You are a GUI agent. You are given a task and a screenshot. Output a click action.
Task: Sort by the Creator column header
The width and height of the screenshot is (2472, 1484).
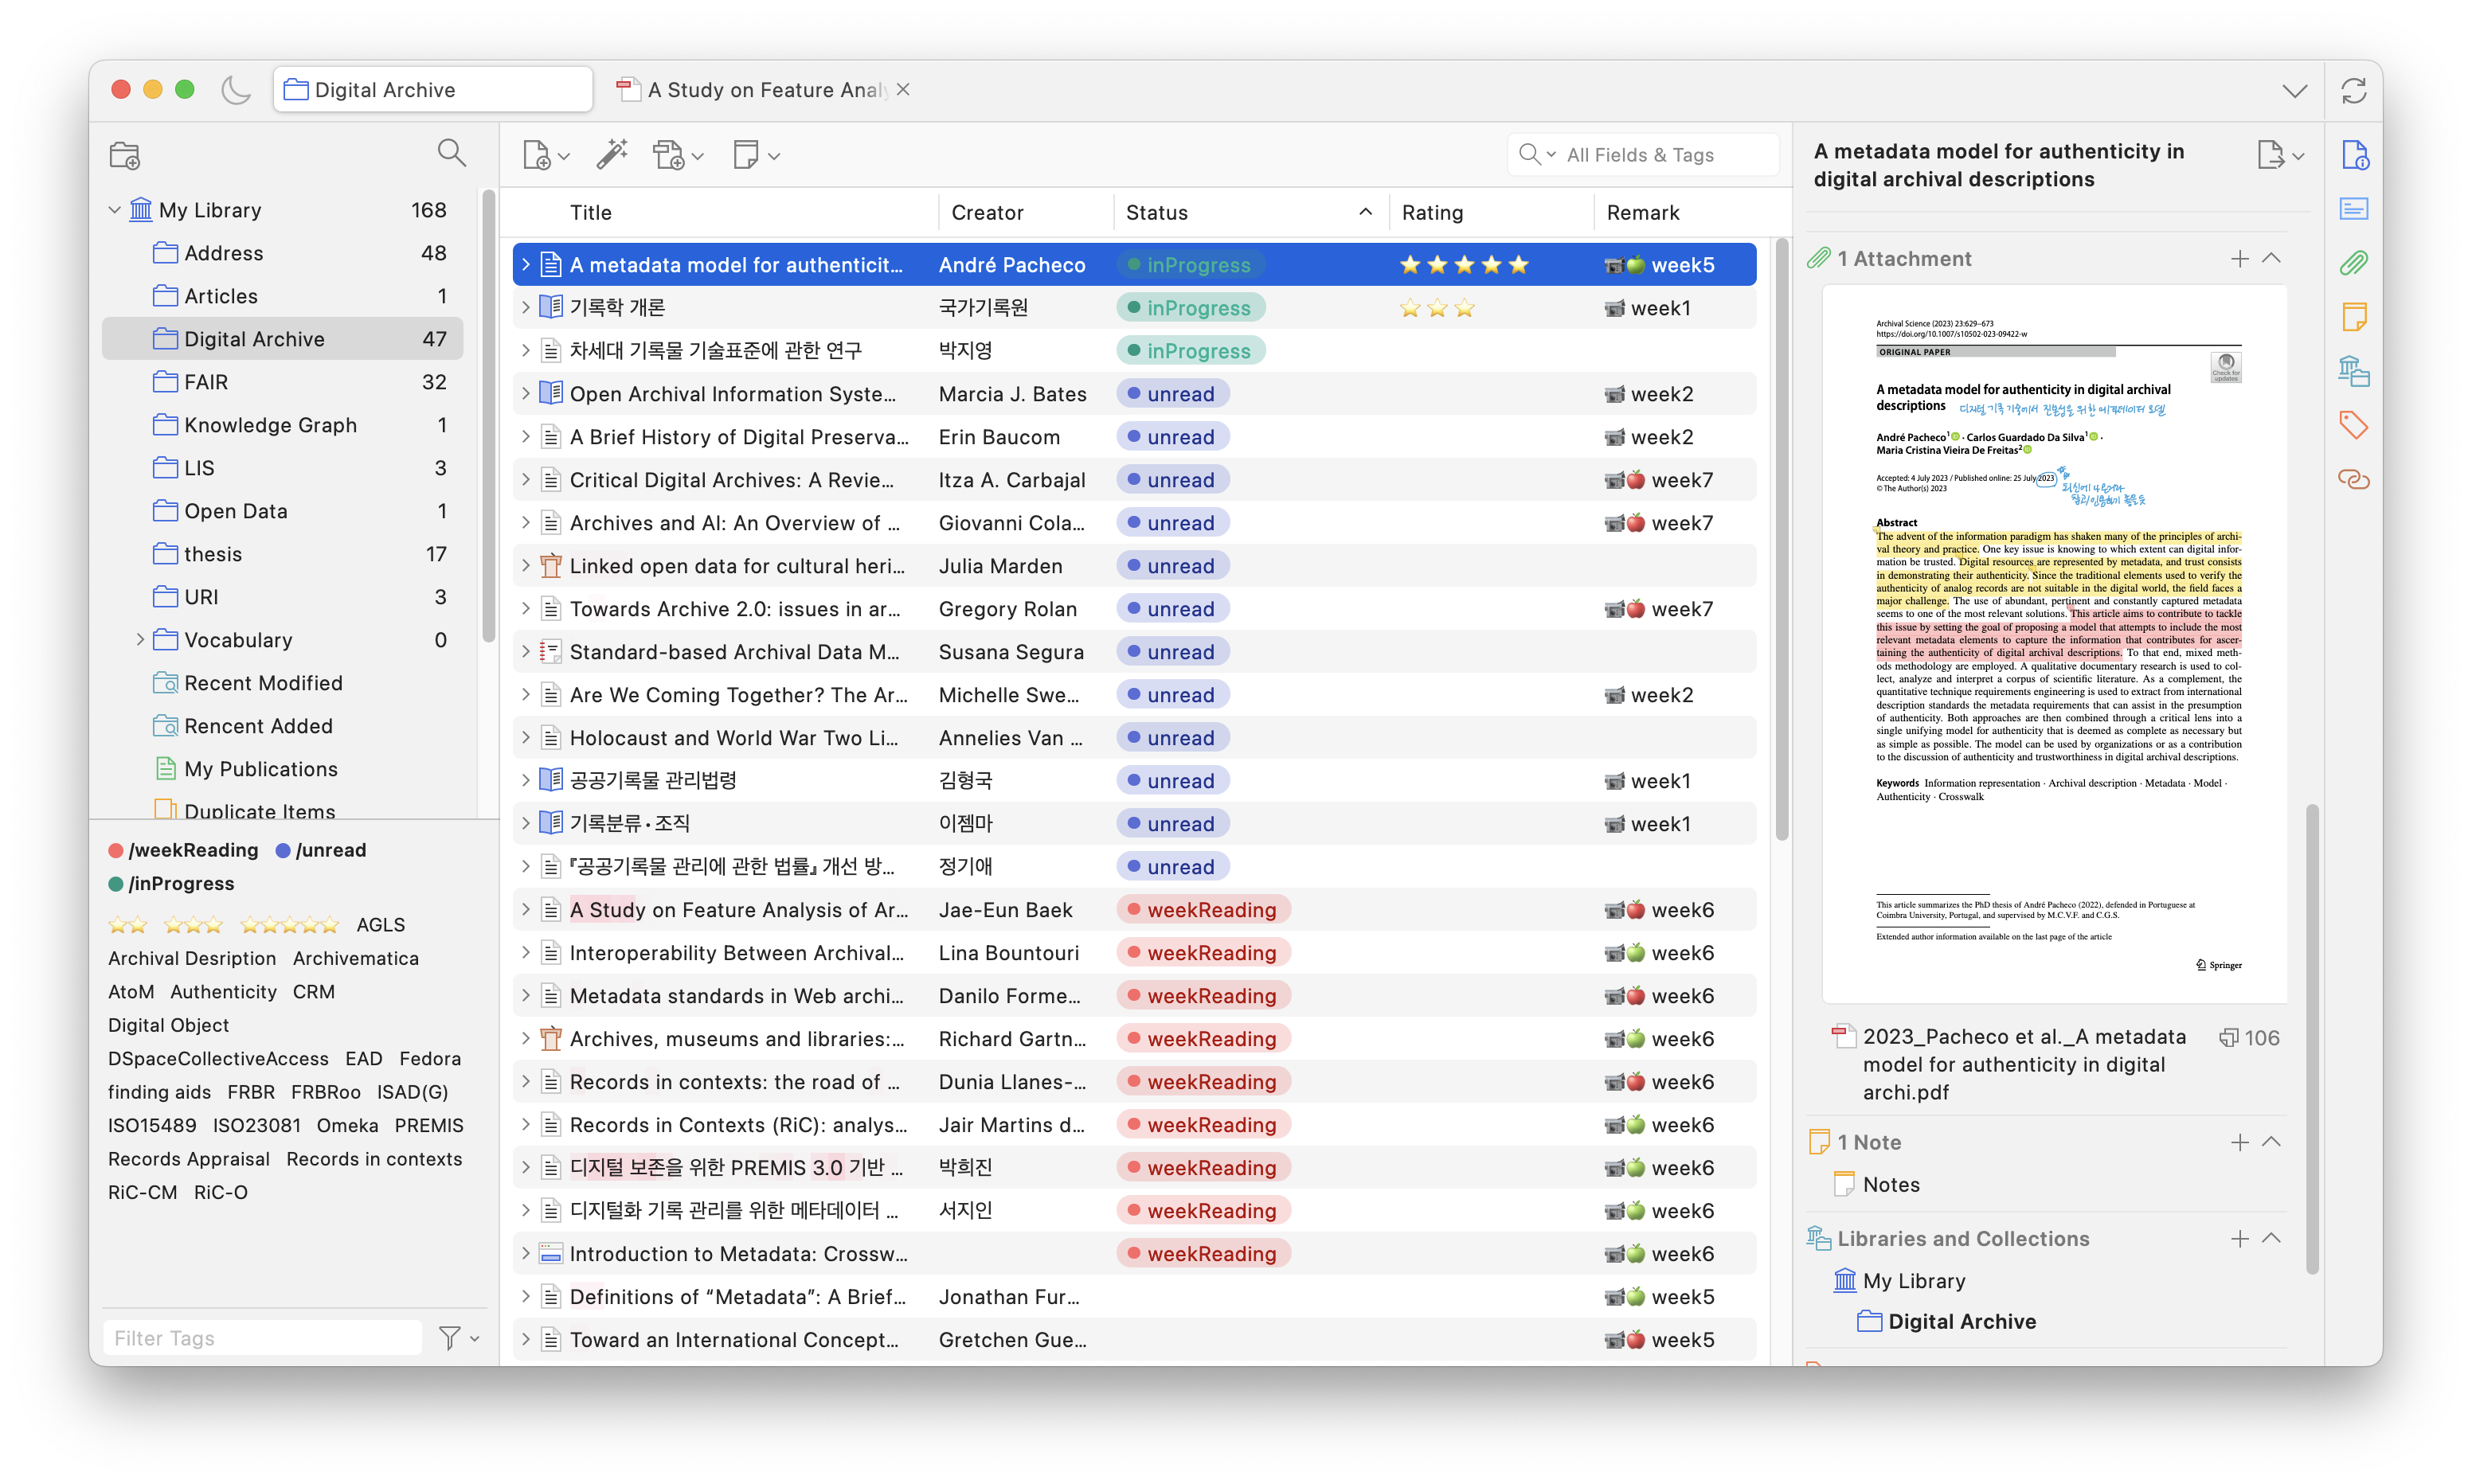tap(1026, 213)
